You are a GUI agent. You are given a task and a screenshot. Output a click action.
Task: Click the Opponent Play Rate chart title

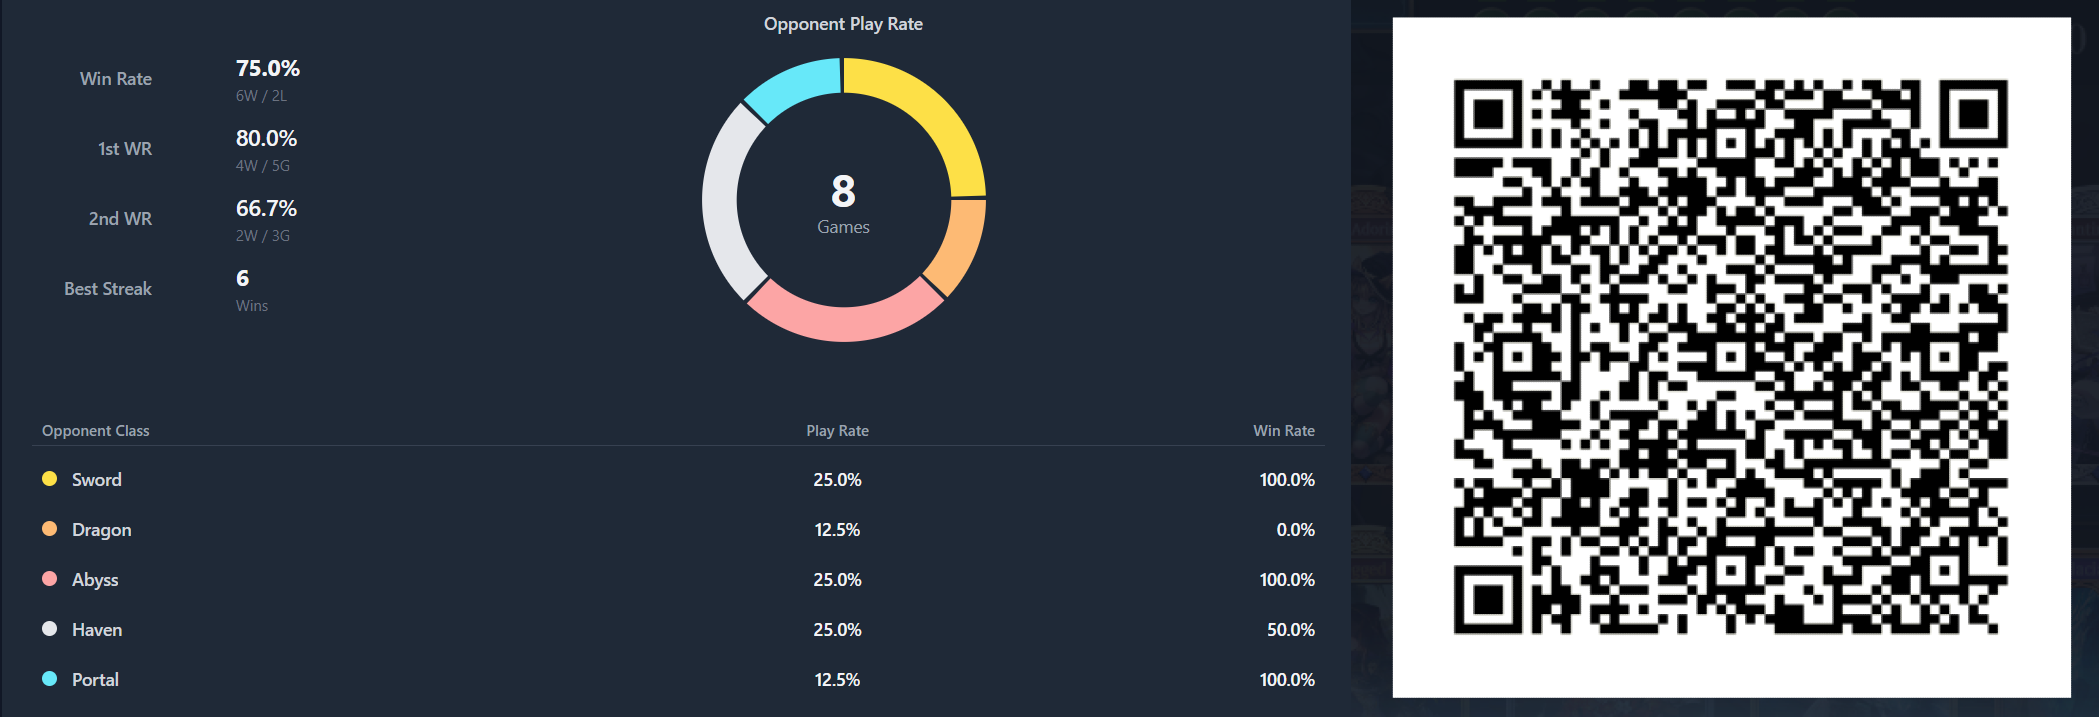[x=844, y=24]
